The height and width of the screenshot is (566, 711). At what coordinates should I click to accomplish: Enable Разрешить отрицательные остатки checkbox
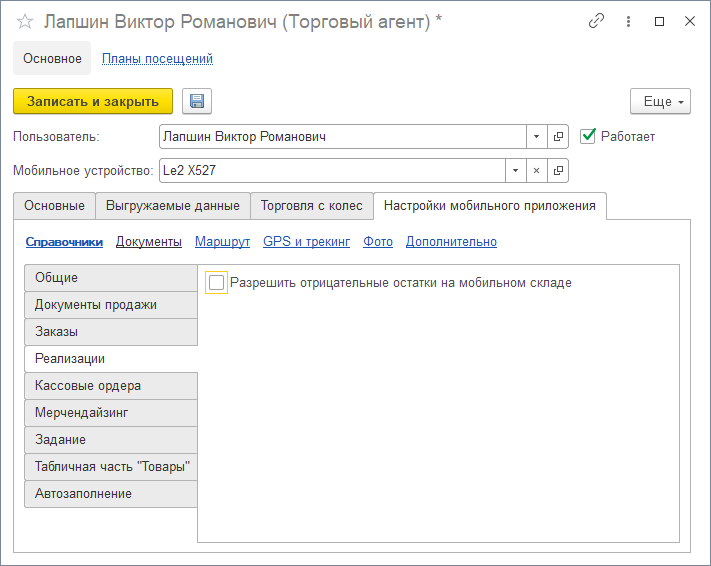point(216,283)
